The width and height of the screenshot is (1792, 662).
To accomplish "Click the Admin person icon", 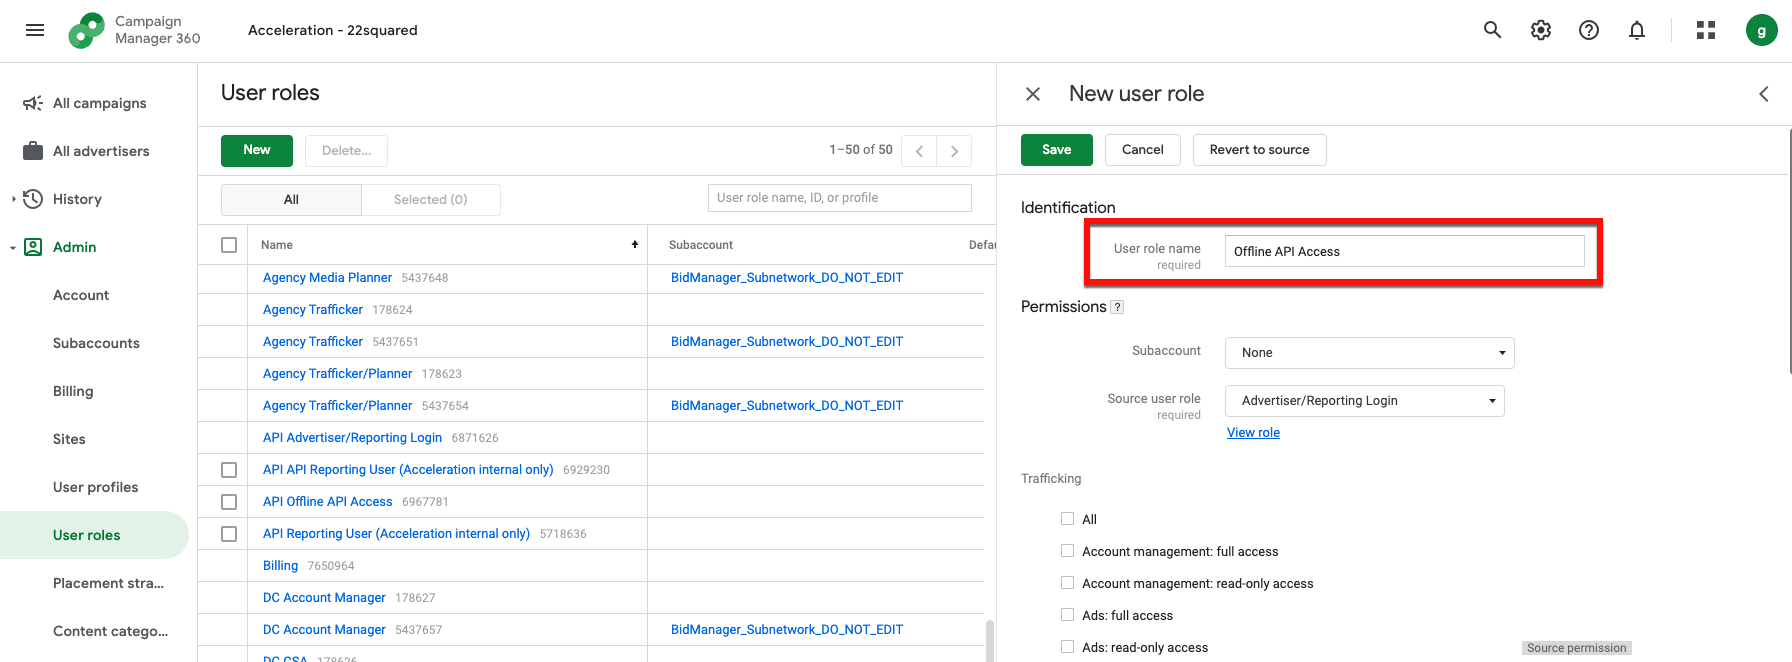I will tap(33, 247).
